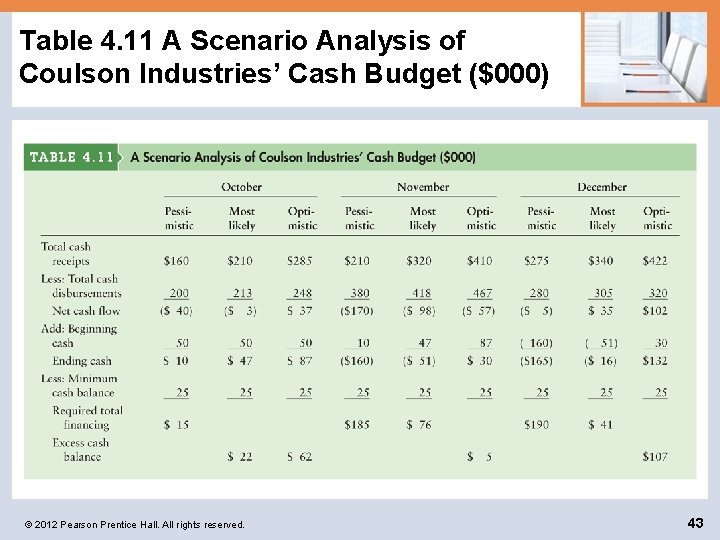Click the $190 required total financing value
The image size is (720, 540).
536,425
